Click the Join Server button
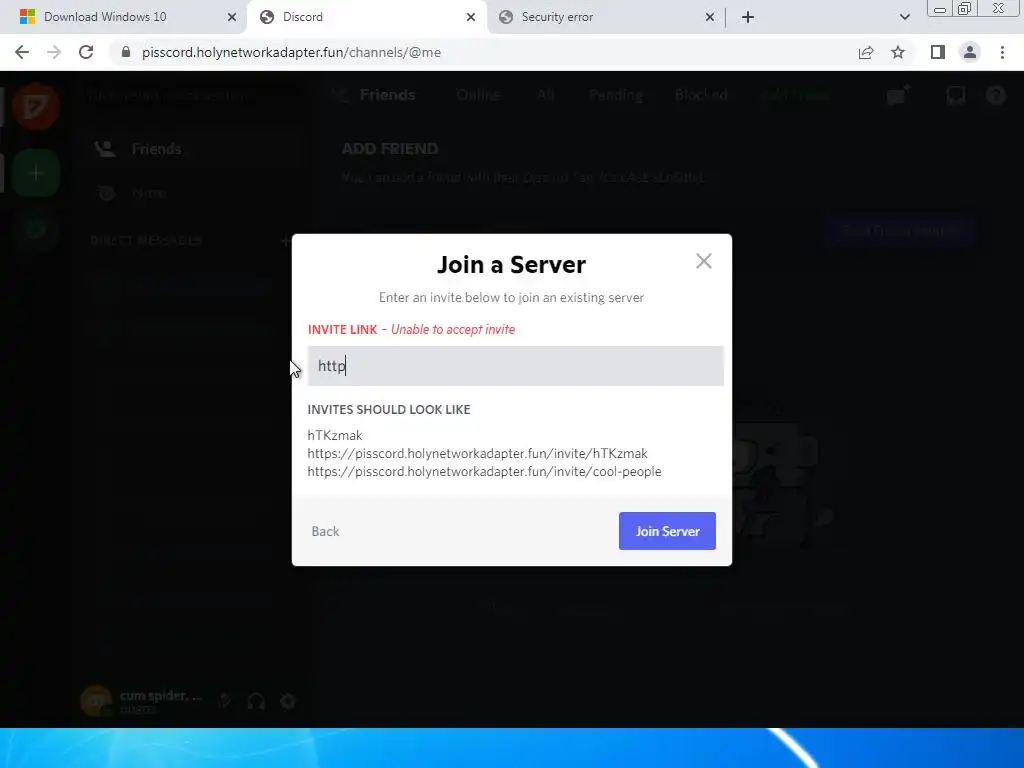 point(667,531)
